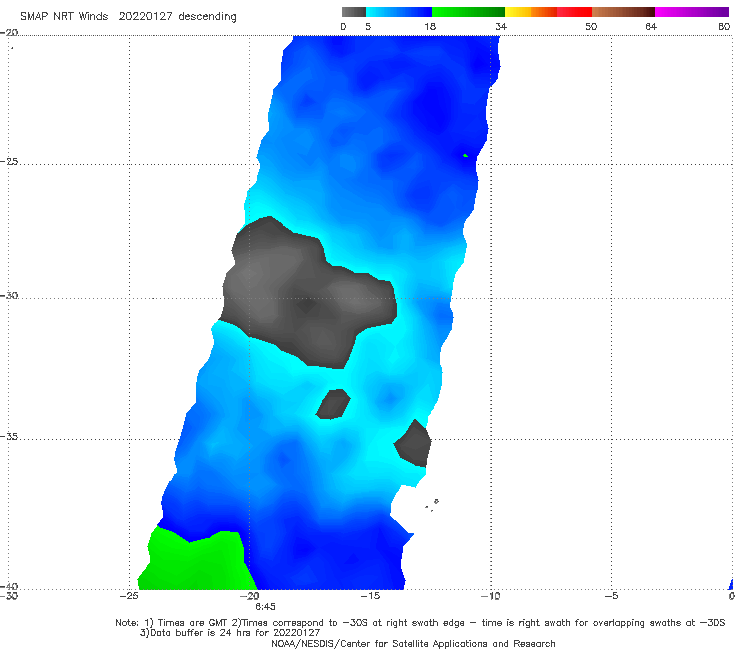Image resolution: width=740 pixels, height=650 pixels.
Task: Click the color scale label '50'
Action: [x=591, y=27]
